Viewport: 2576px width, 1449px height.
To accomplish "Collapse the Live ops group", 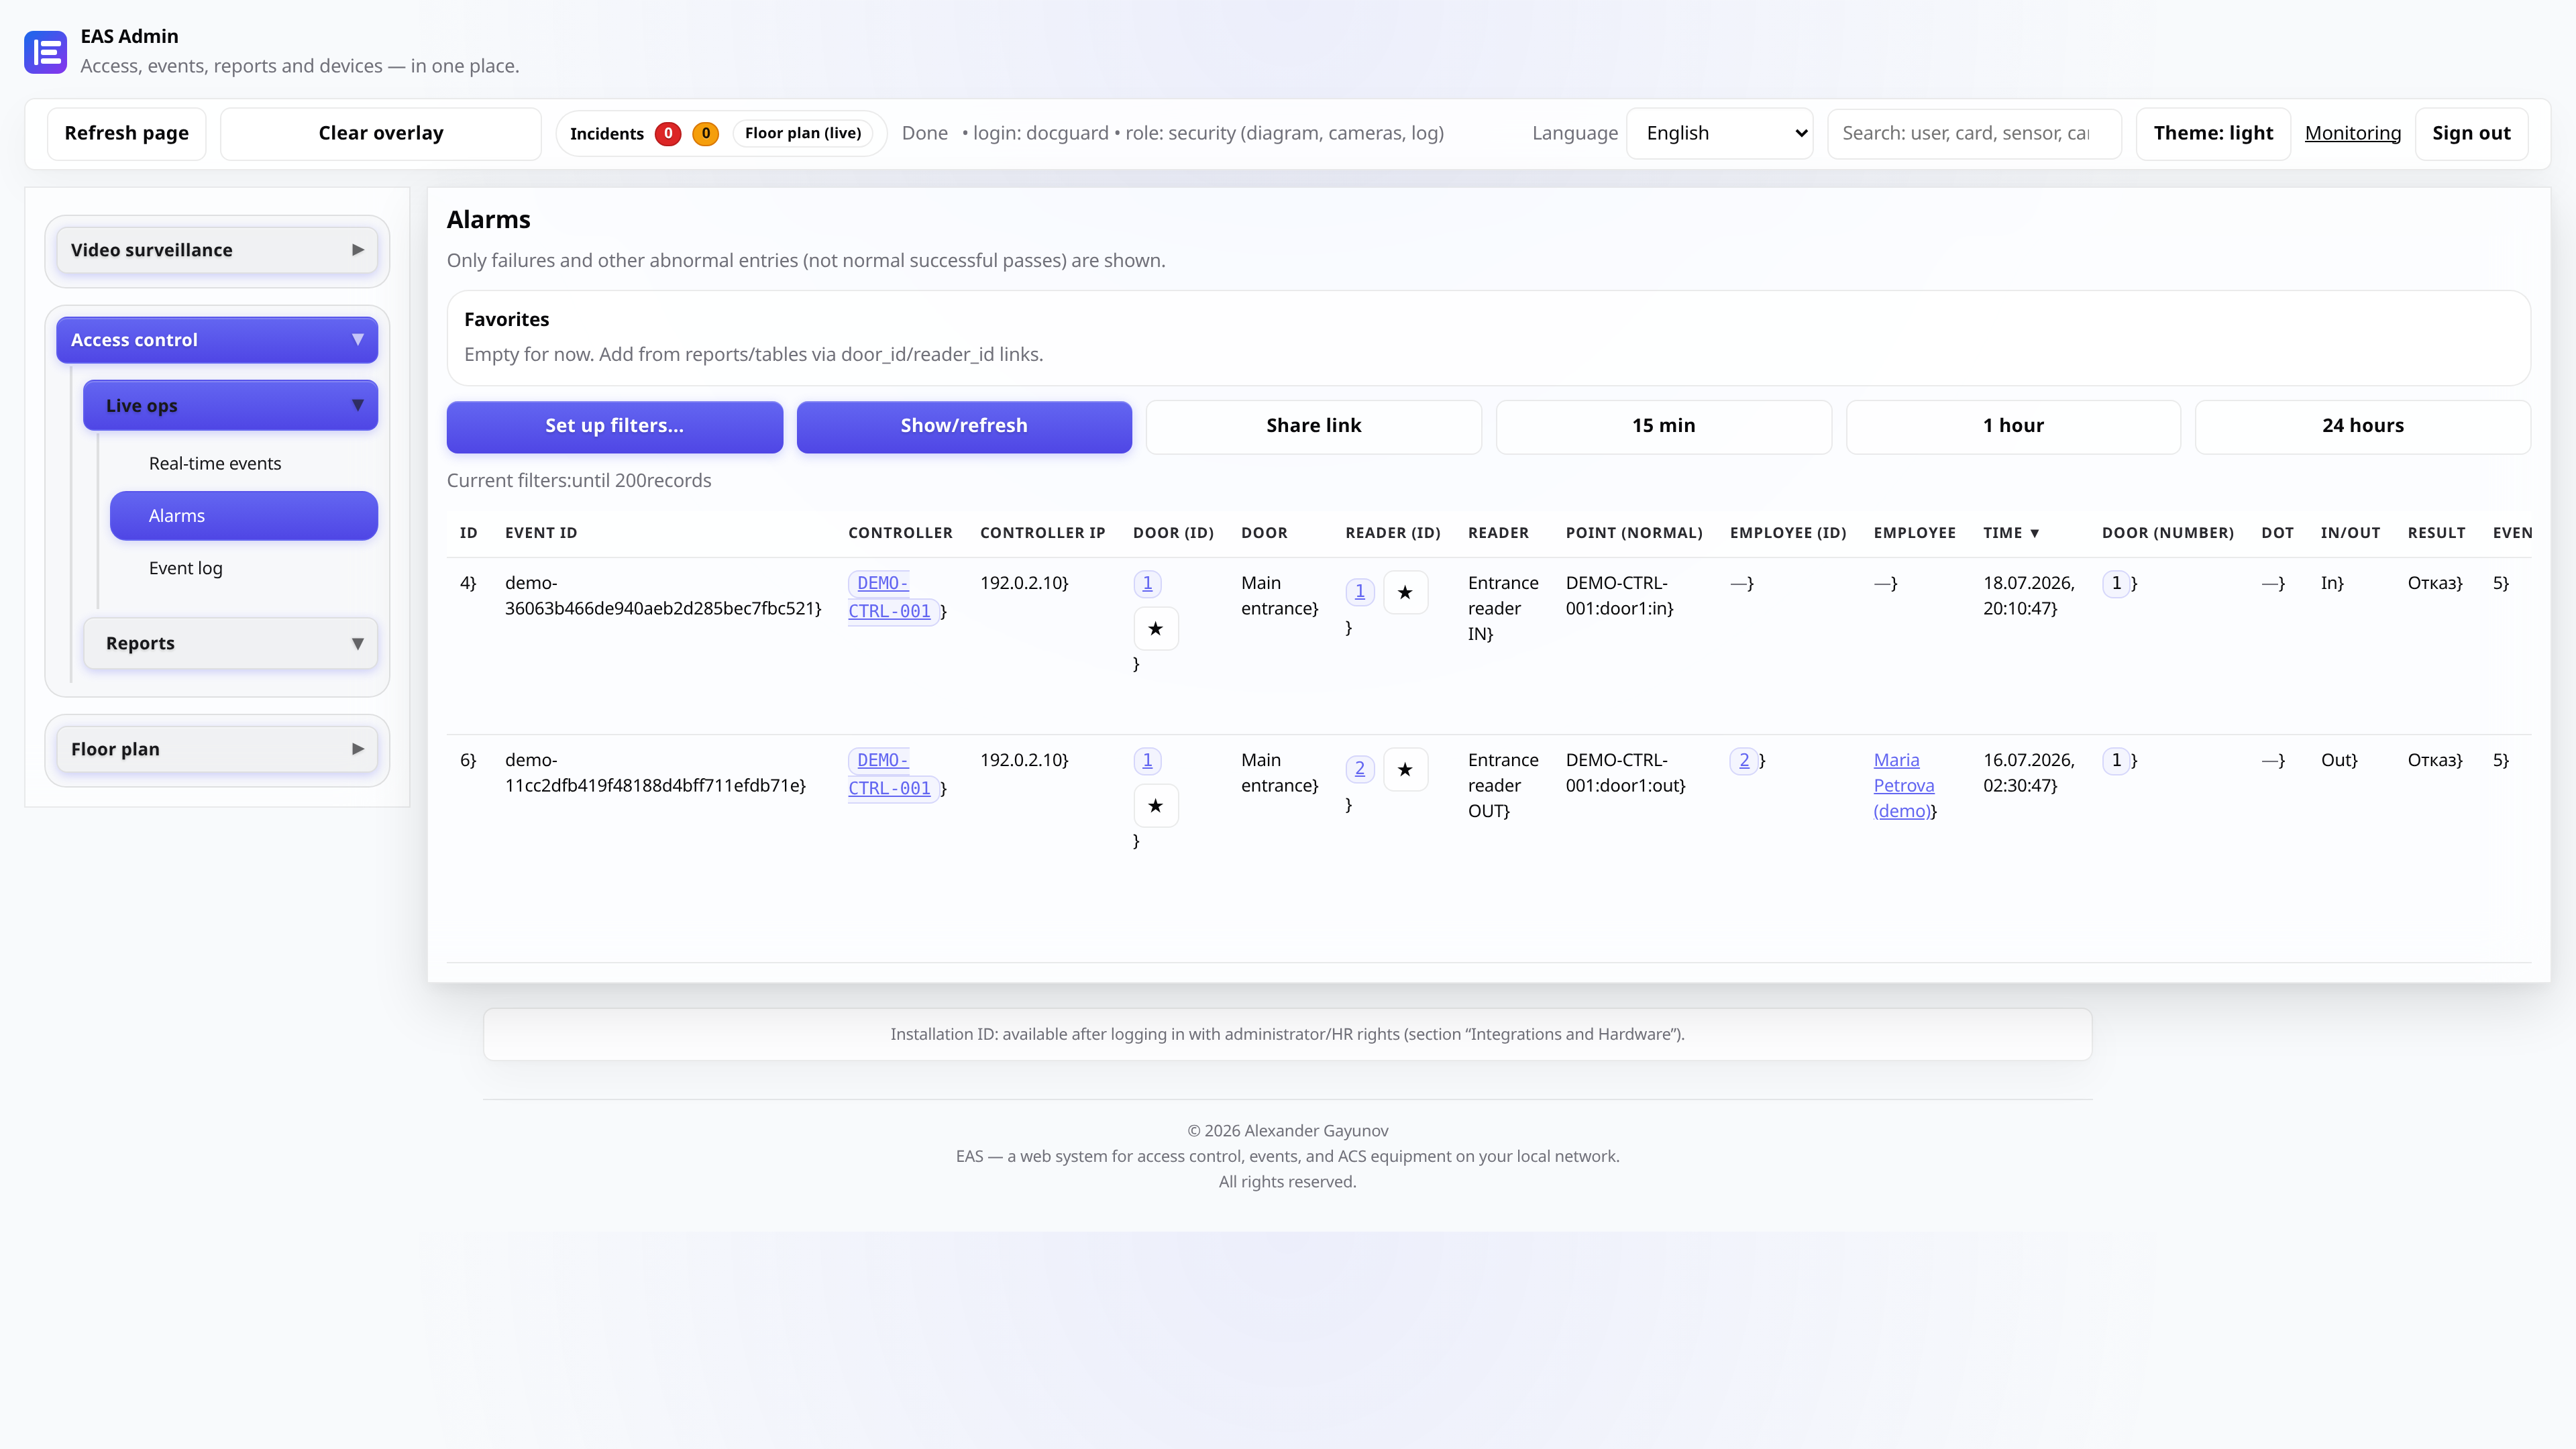I will click(230, 405).
